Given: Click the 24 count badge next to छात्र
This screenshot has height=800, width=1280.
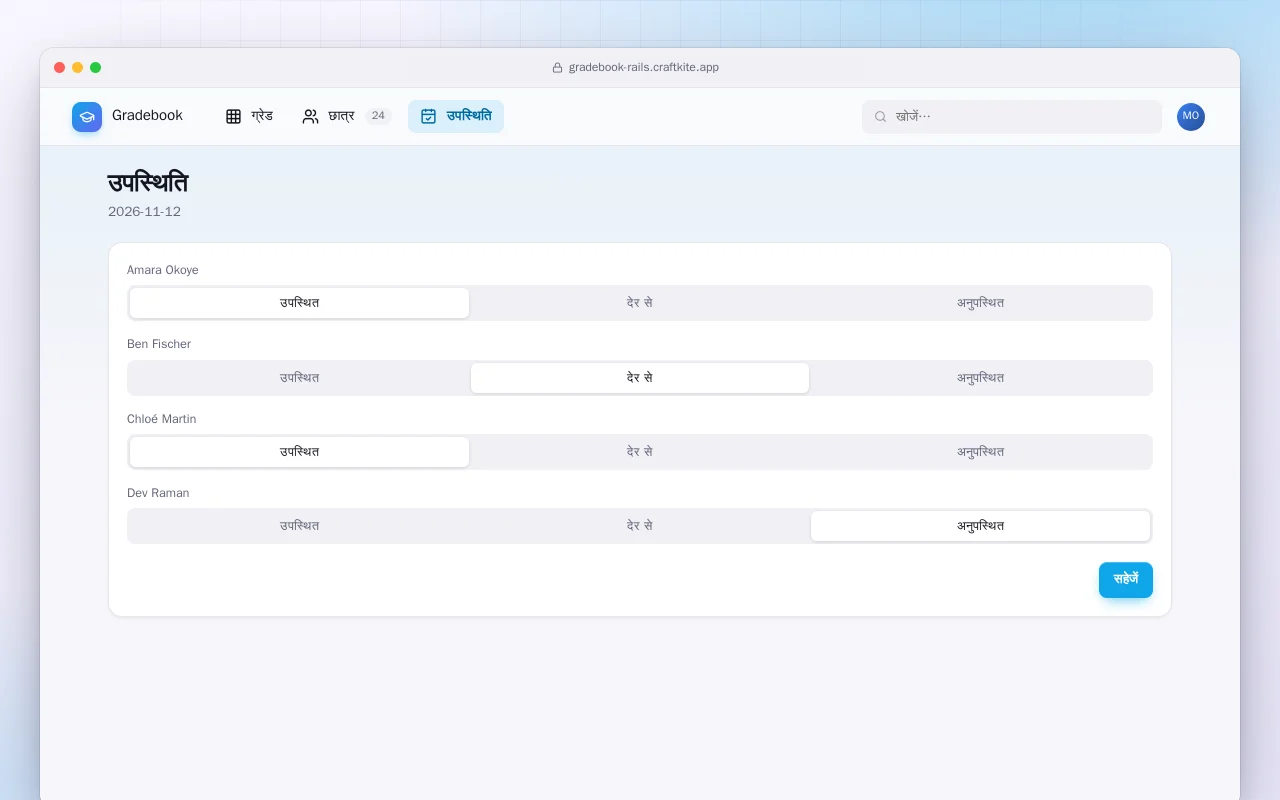Looking at the screenshot, I should (x=378, y=116).
